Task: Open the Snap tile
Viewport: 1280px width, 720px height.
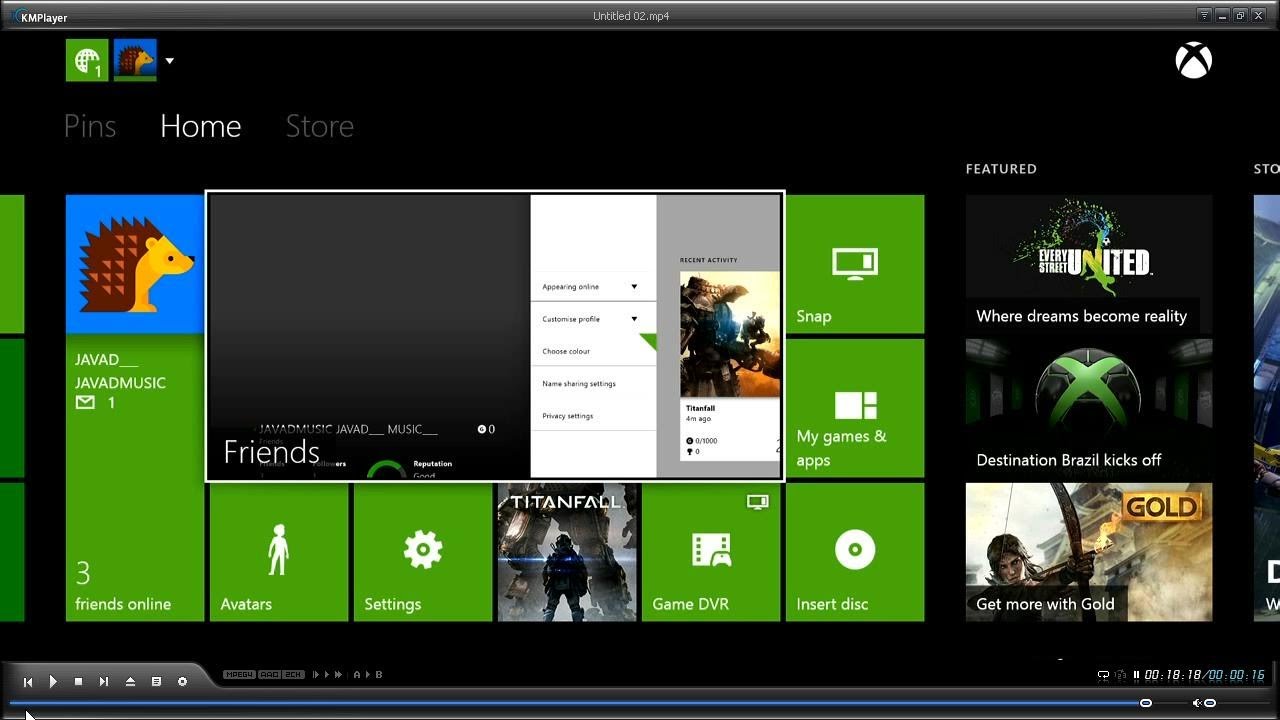Action: (x=855, y=264)
